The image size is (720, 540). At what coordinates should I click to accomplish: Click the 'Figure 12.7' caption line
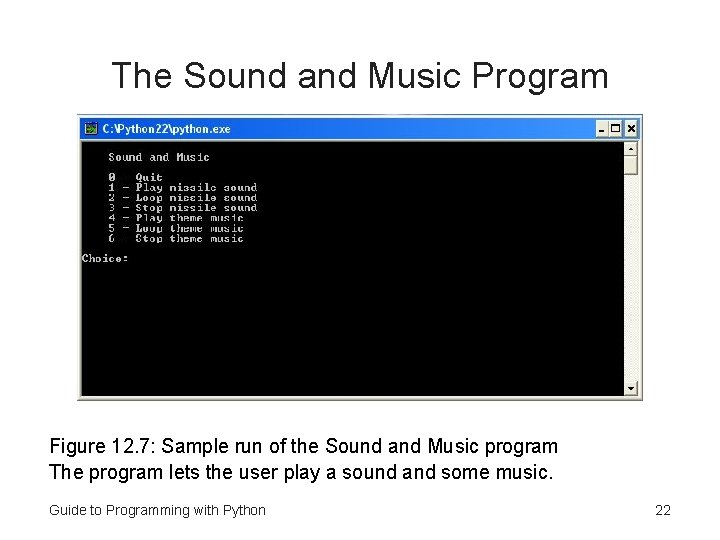click(304, 446)
